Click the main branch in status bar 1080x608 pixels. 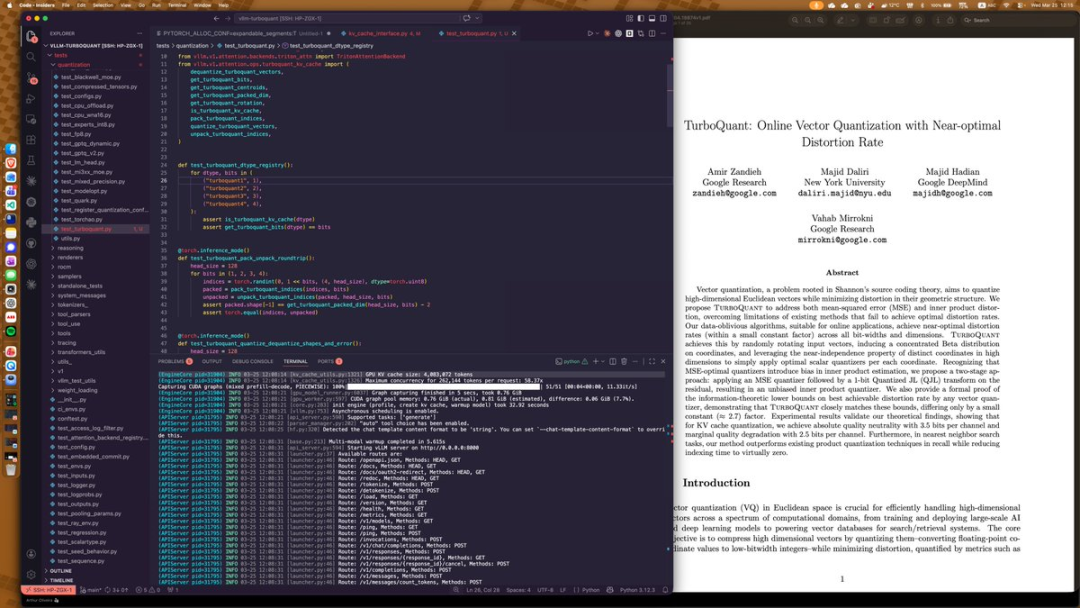point(92,590)
